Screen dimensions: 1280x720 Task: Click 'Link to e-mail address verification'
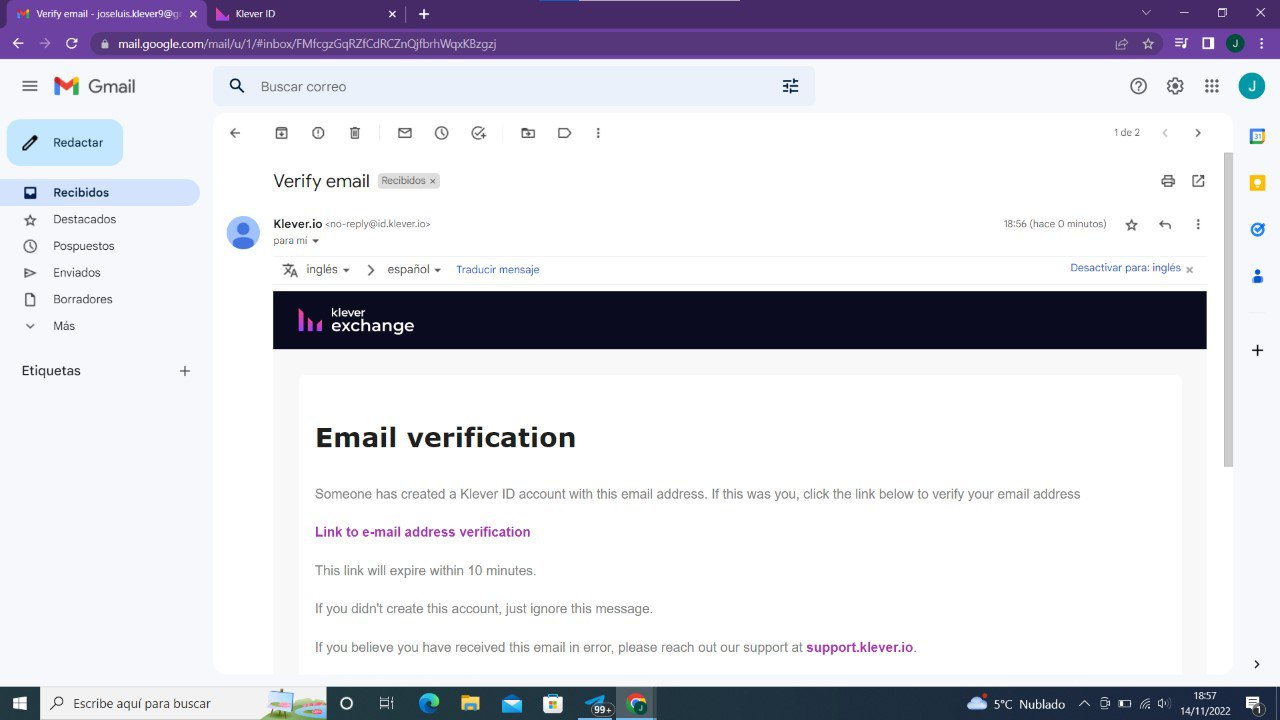click(423, 532)
